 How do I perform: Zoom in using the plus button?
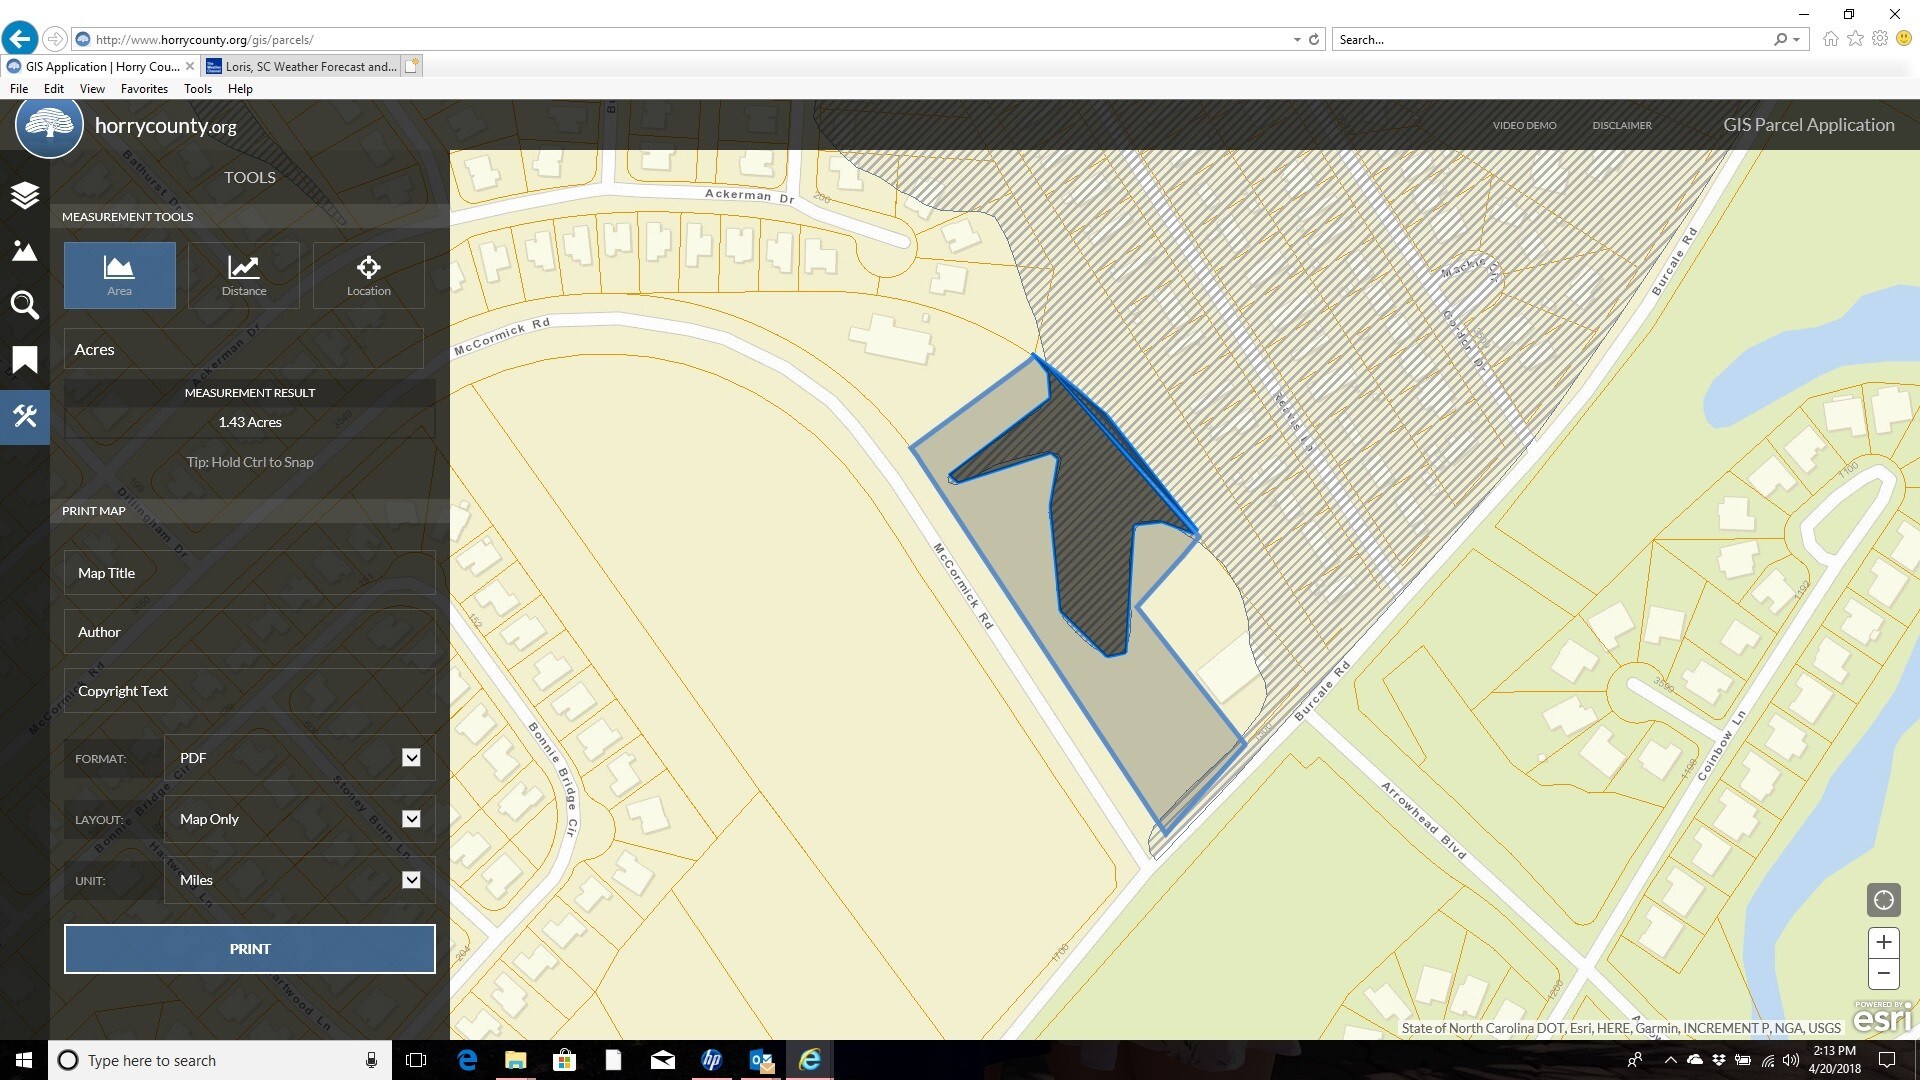click(x=1884, y=941)
